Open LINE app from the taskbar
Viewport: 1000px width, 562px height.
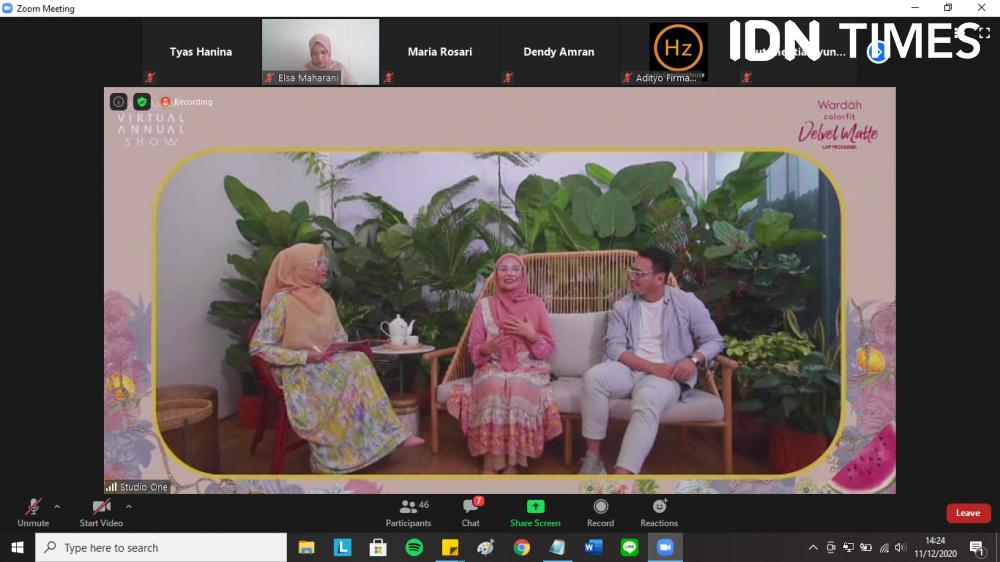pyautogui.click(x=629, y=547)
